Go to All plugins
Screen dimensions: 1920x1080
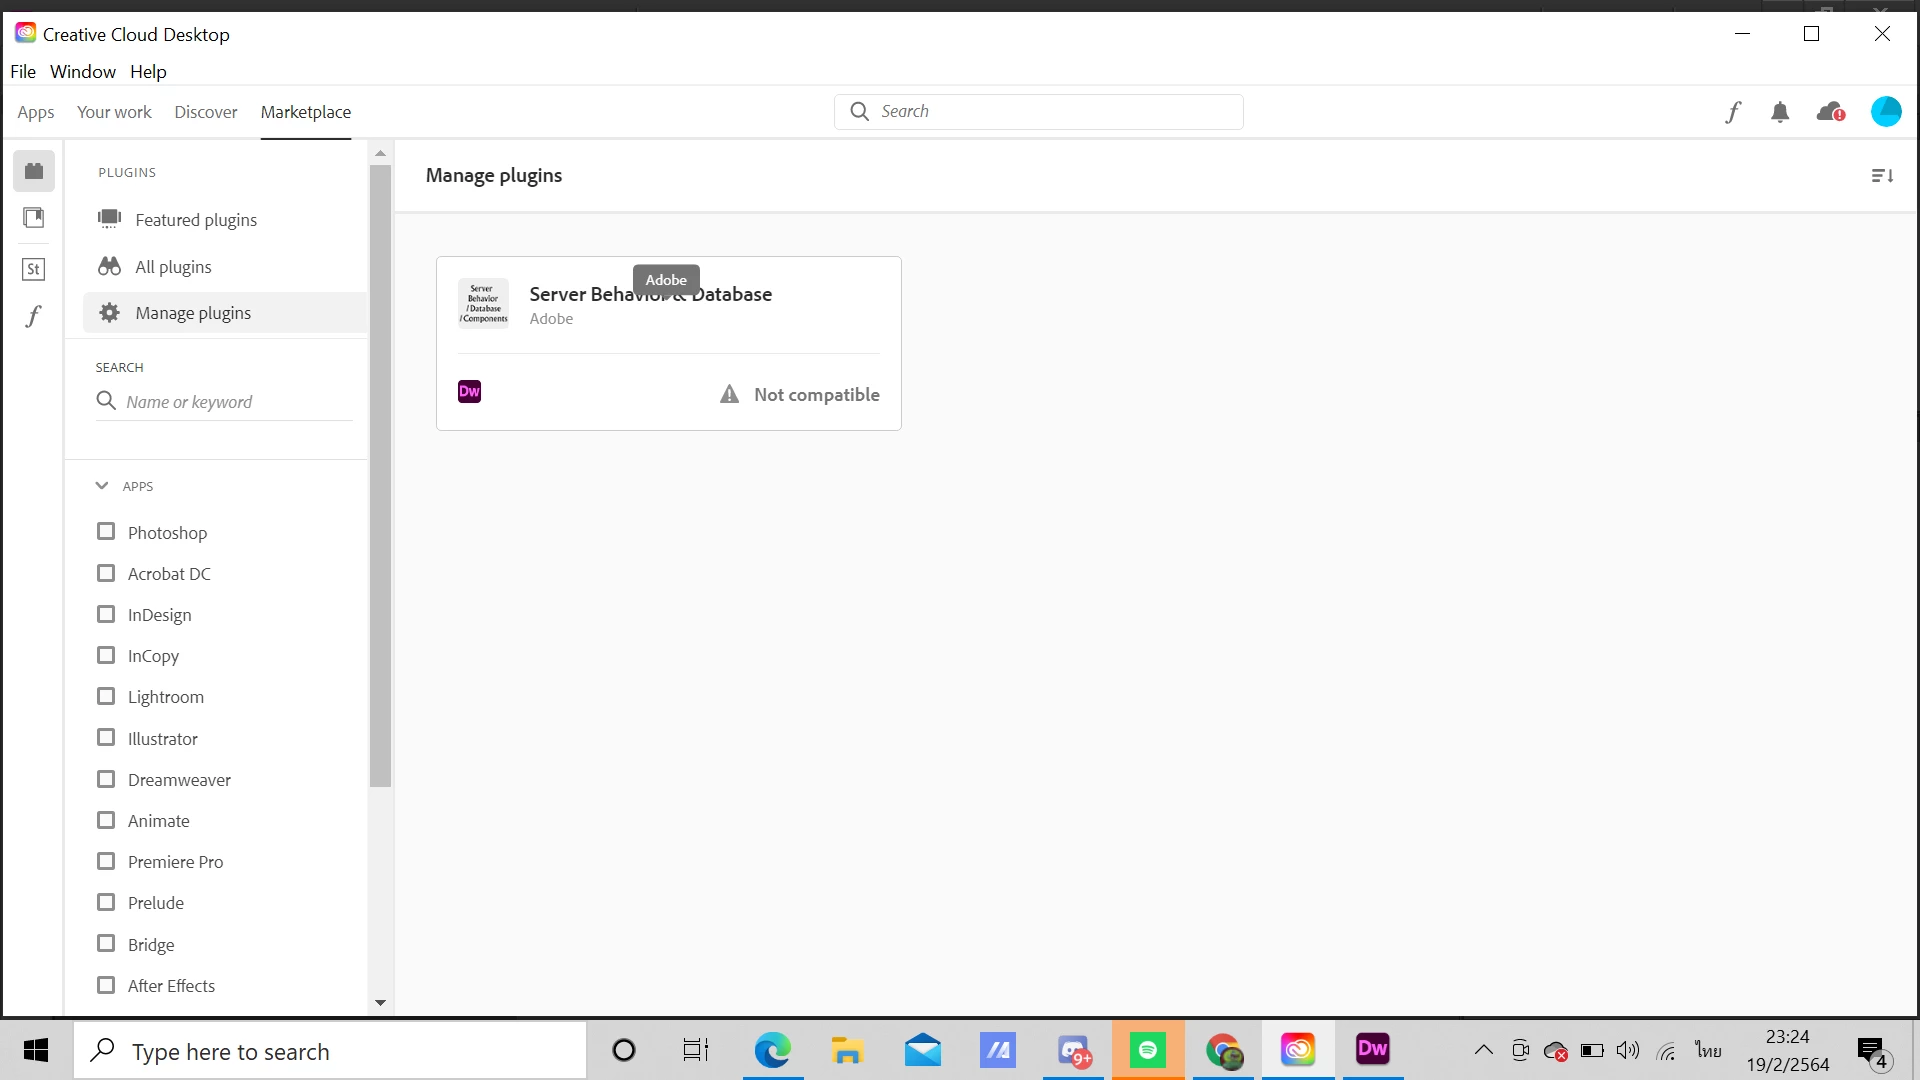173,267
